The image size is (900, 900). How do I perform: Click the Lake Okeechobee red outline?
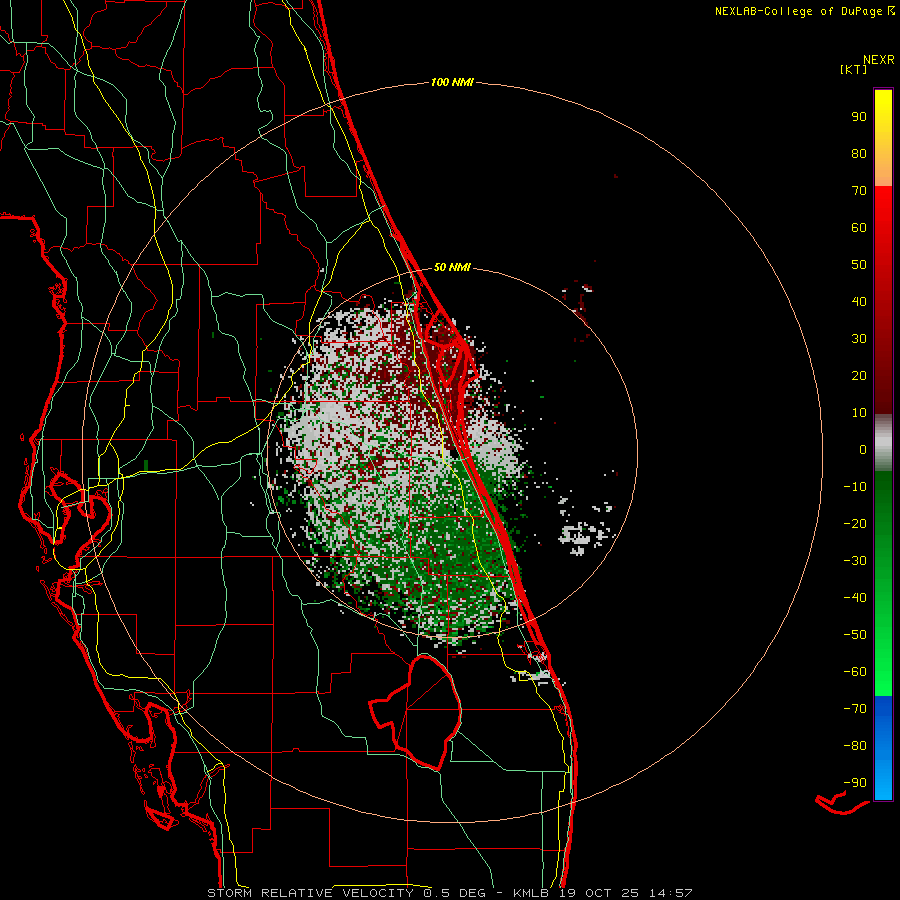[x=417, y=713]
